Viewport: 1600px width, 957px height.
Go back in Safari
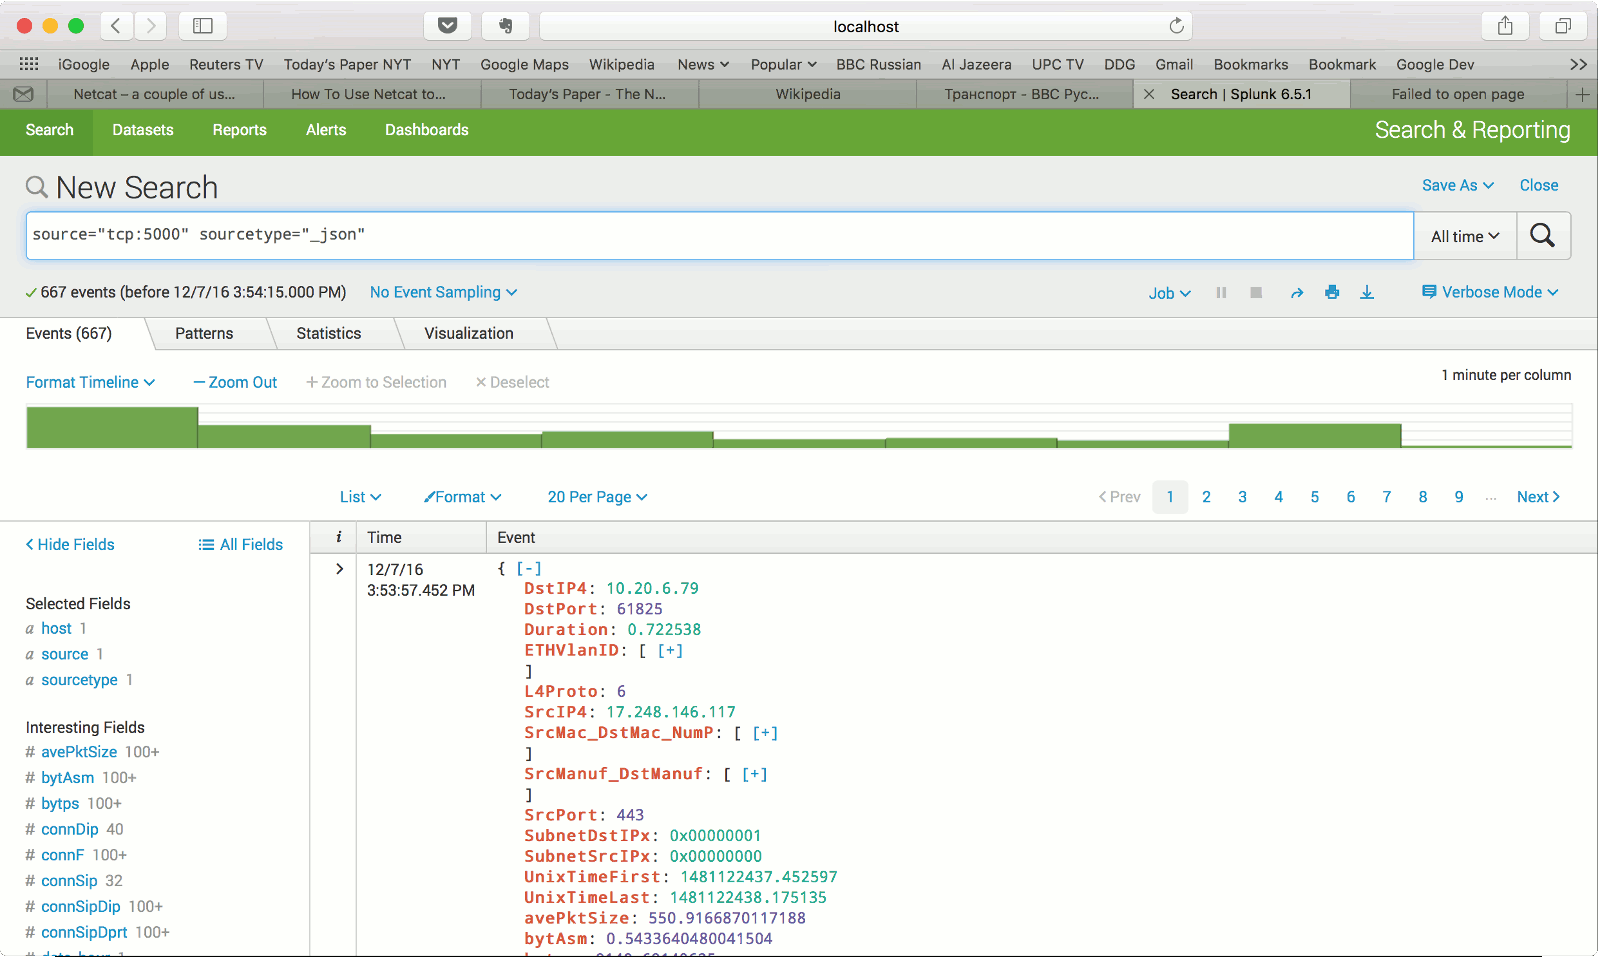click(x=115, y=26)
